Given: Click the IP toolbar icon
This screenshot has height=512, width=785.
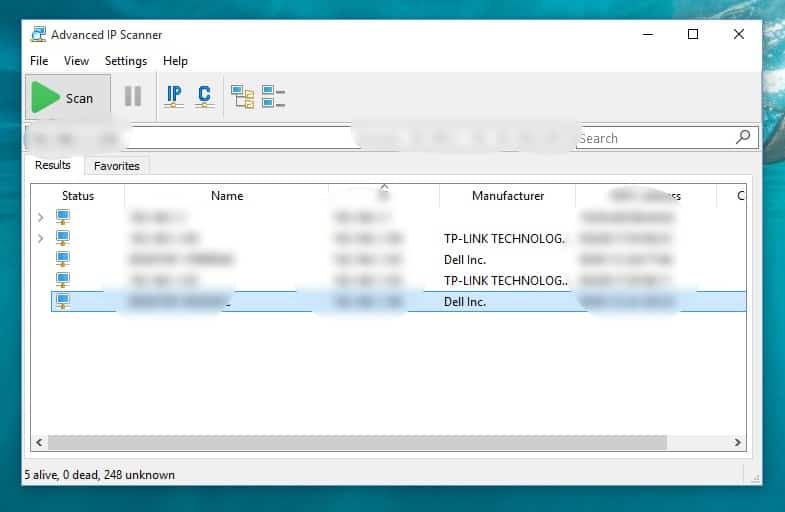Looking at the screenshot, I should 174,97.
